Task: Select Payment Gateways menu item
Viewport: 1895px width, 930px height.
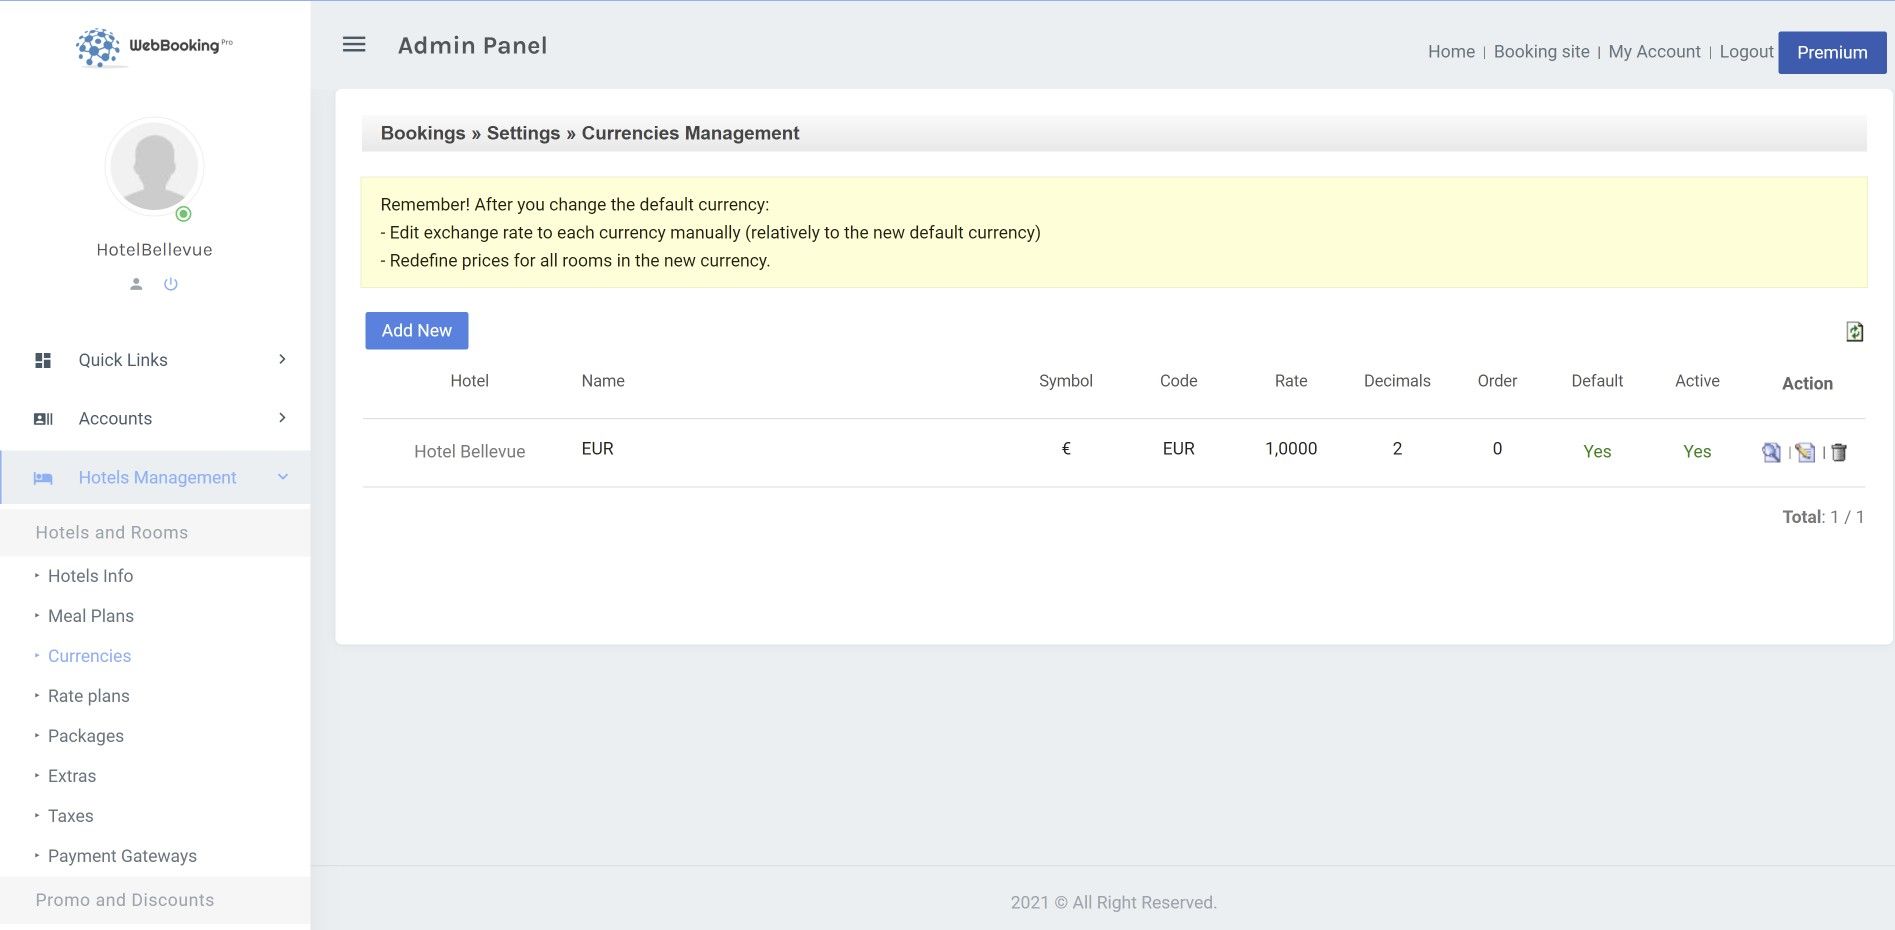Action: tap(122, 856)
